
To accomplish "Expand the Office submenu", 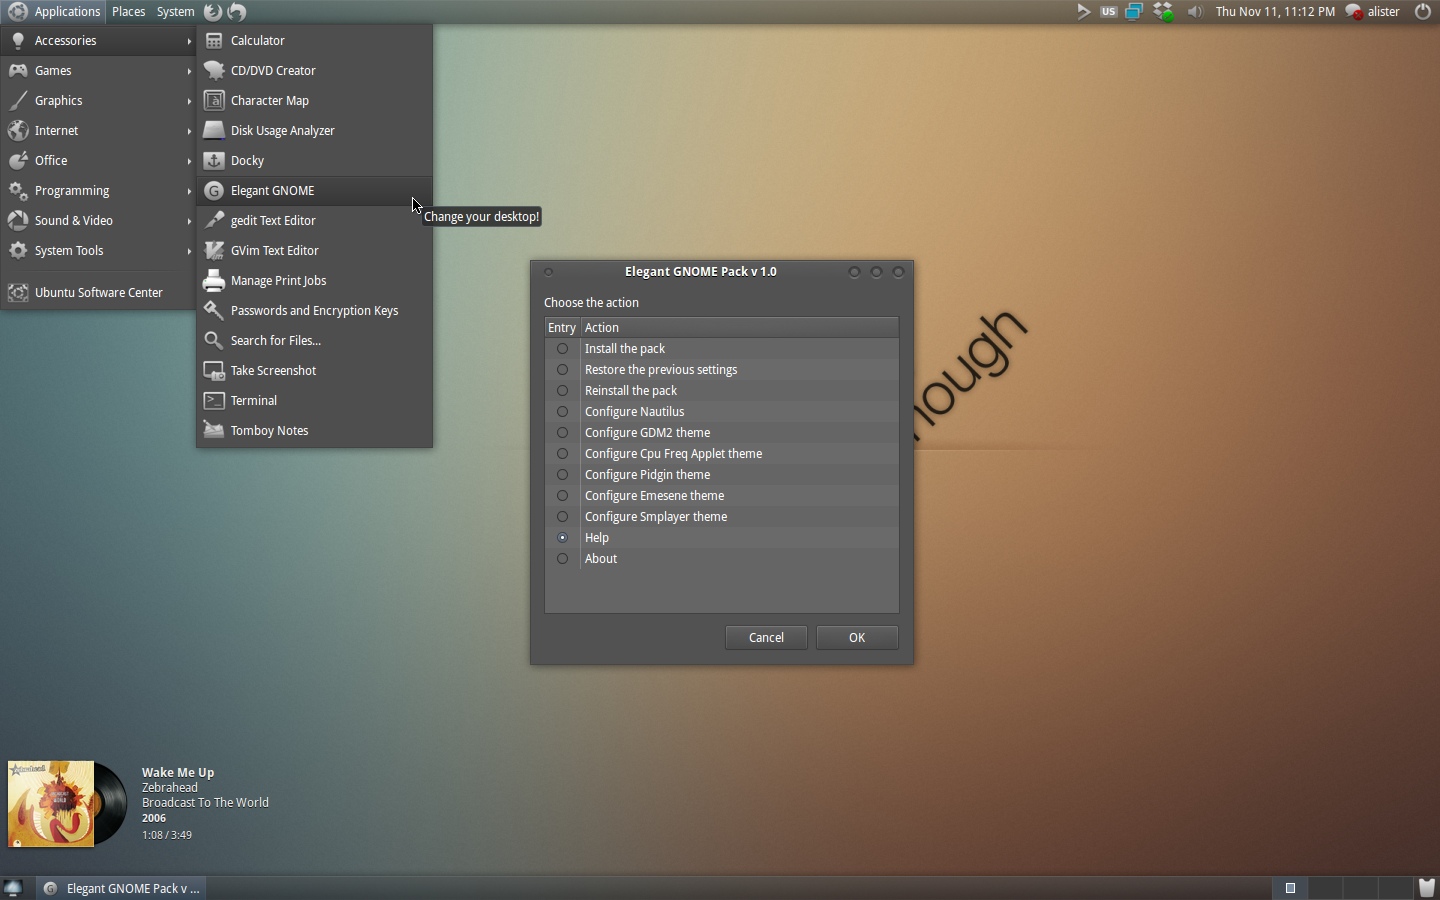I will click(x=98, y=161).
